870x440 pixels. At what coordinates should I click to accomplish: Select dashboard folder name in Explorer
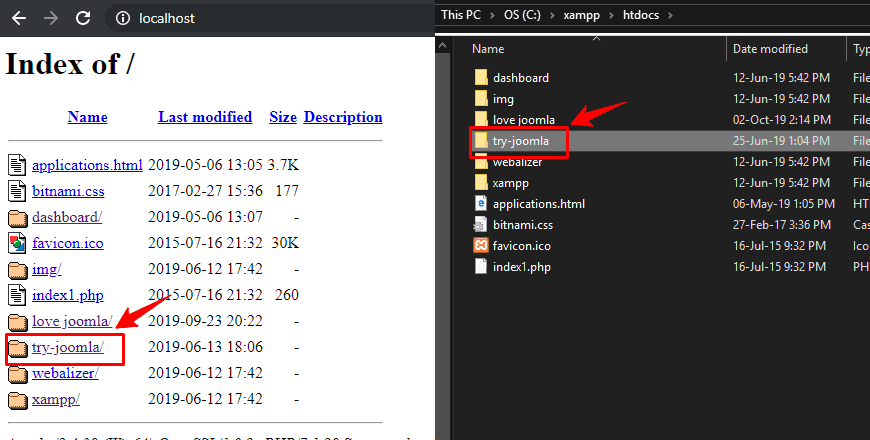click(521, 78)
